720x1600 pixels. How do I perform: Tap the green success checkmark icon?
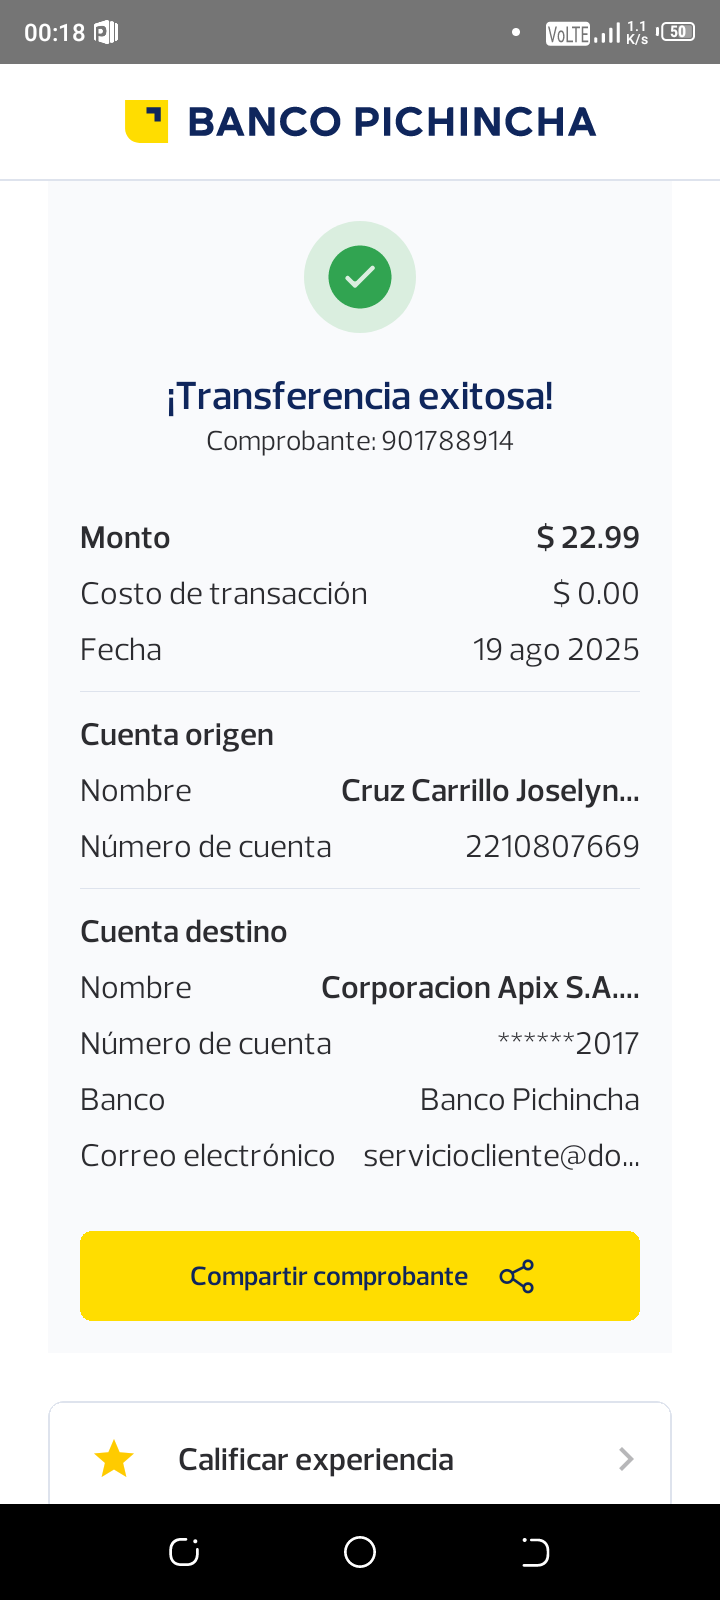[x=360, y=277]
